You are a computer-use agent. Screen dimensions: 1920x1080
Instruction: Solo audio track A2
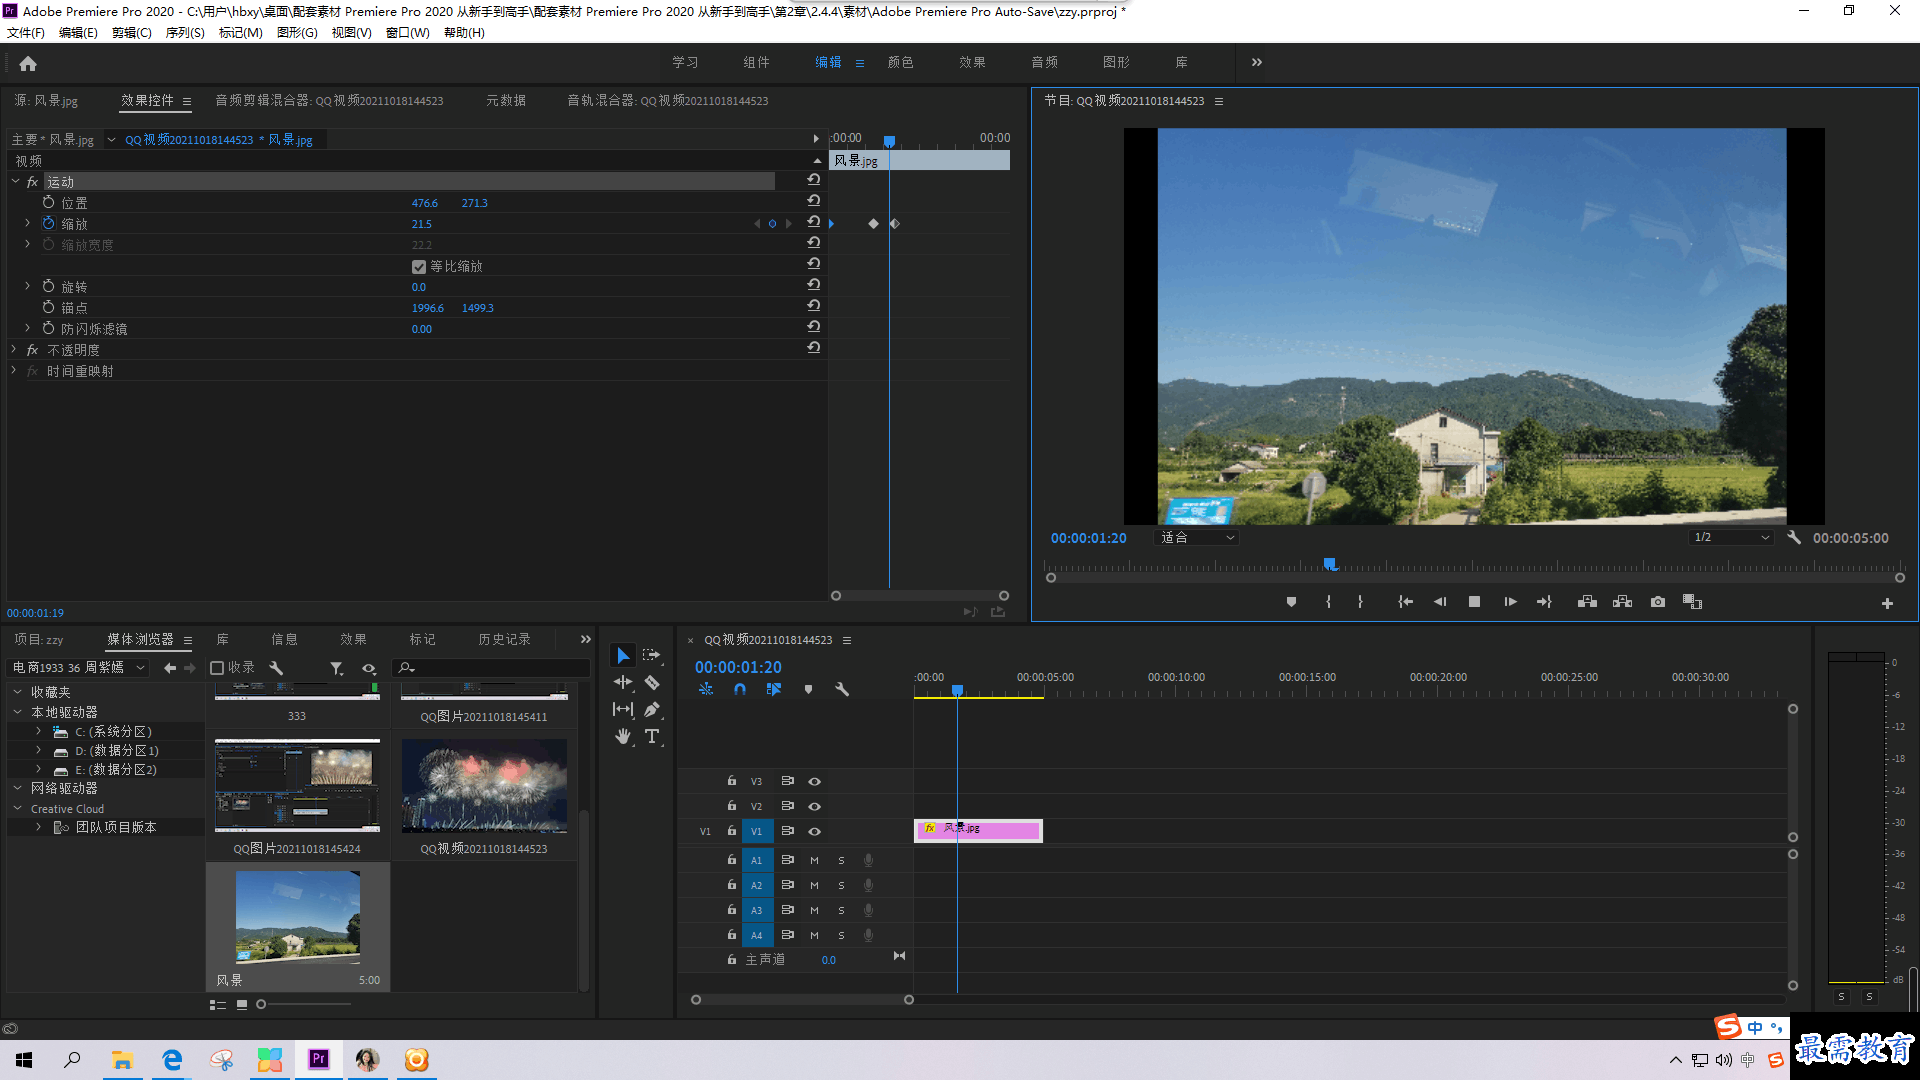point(841,886)
